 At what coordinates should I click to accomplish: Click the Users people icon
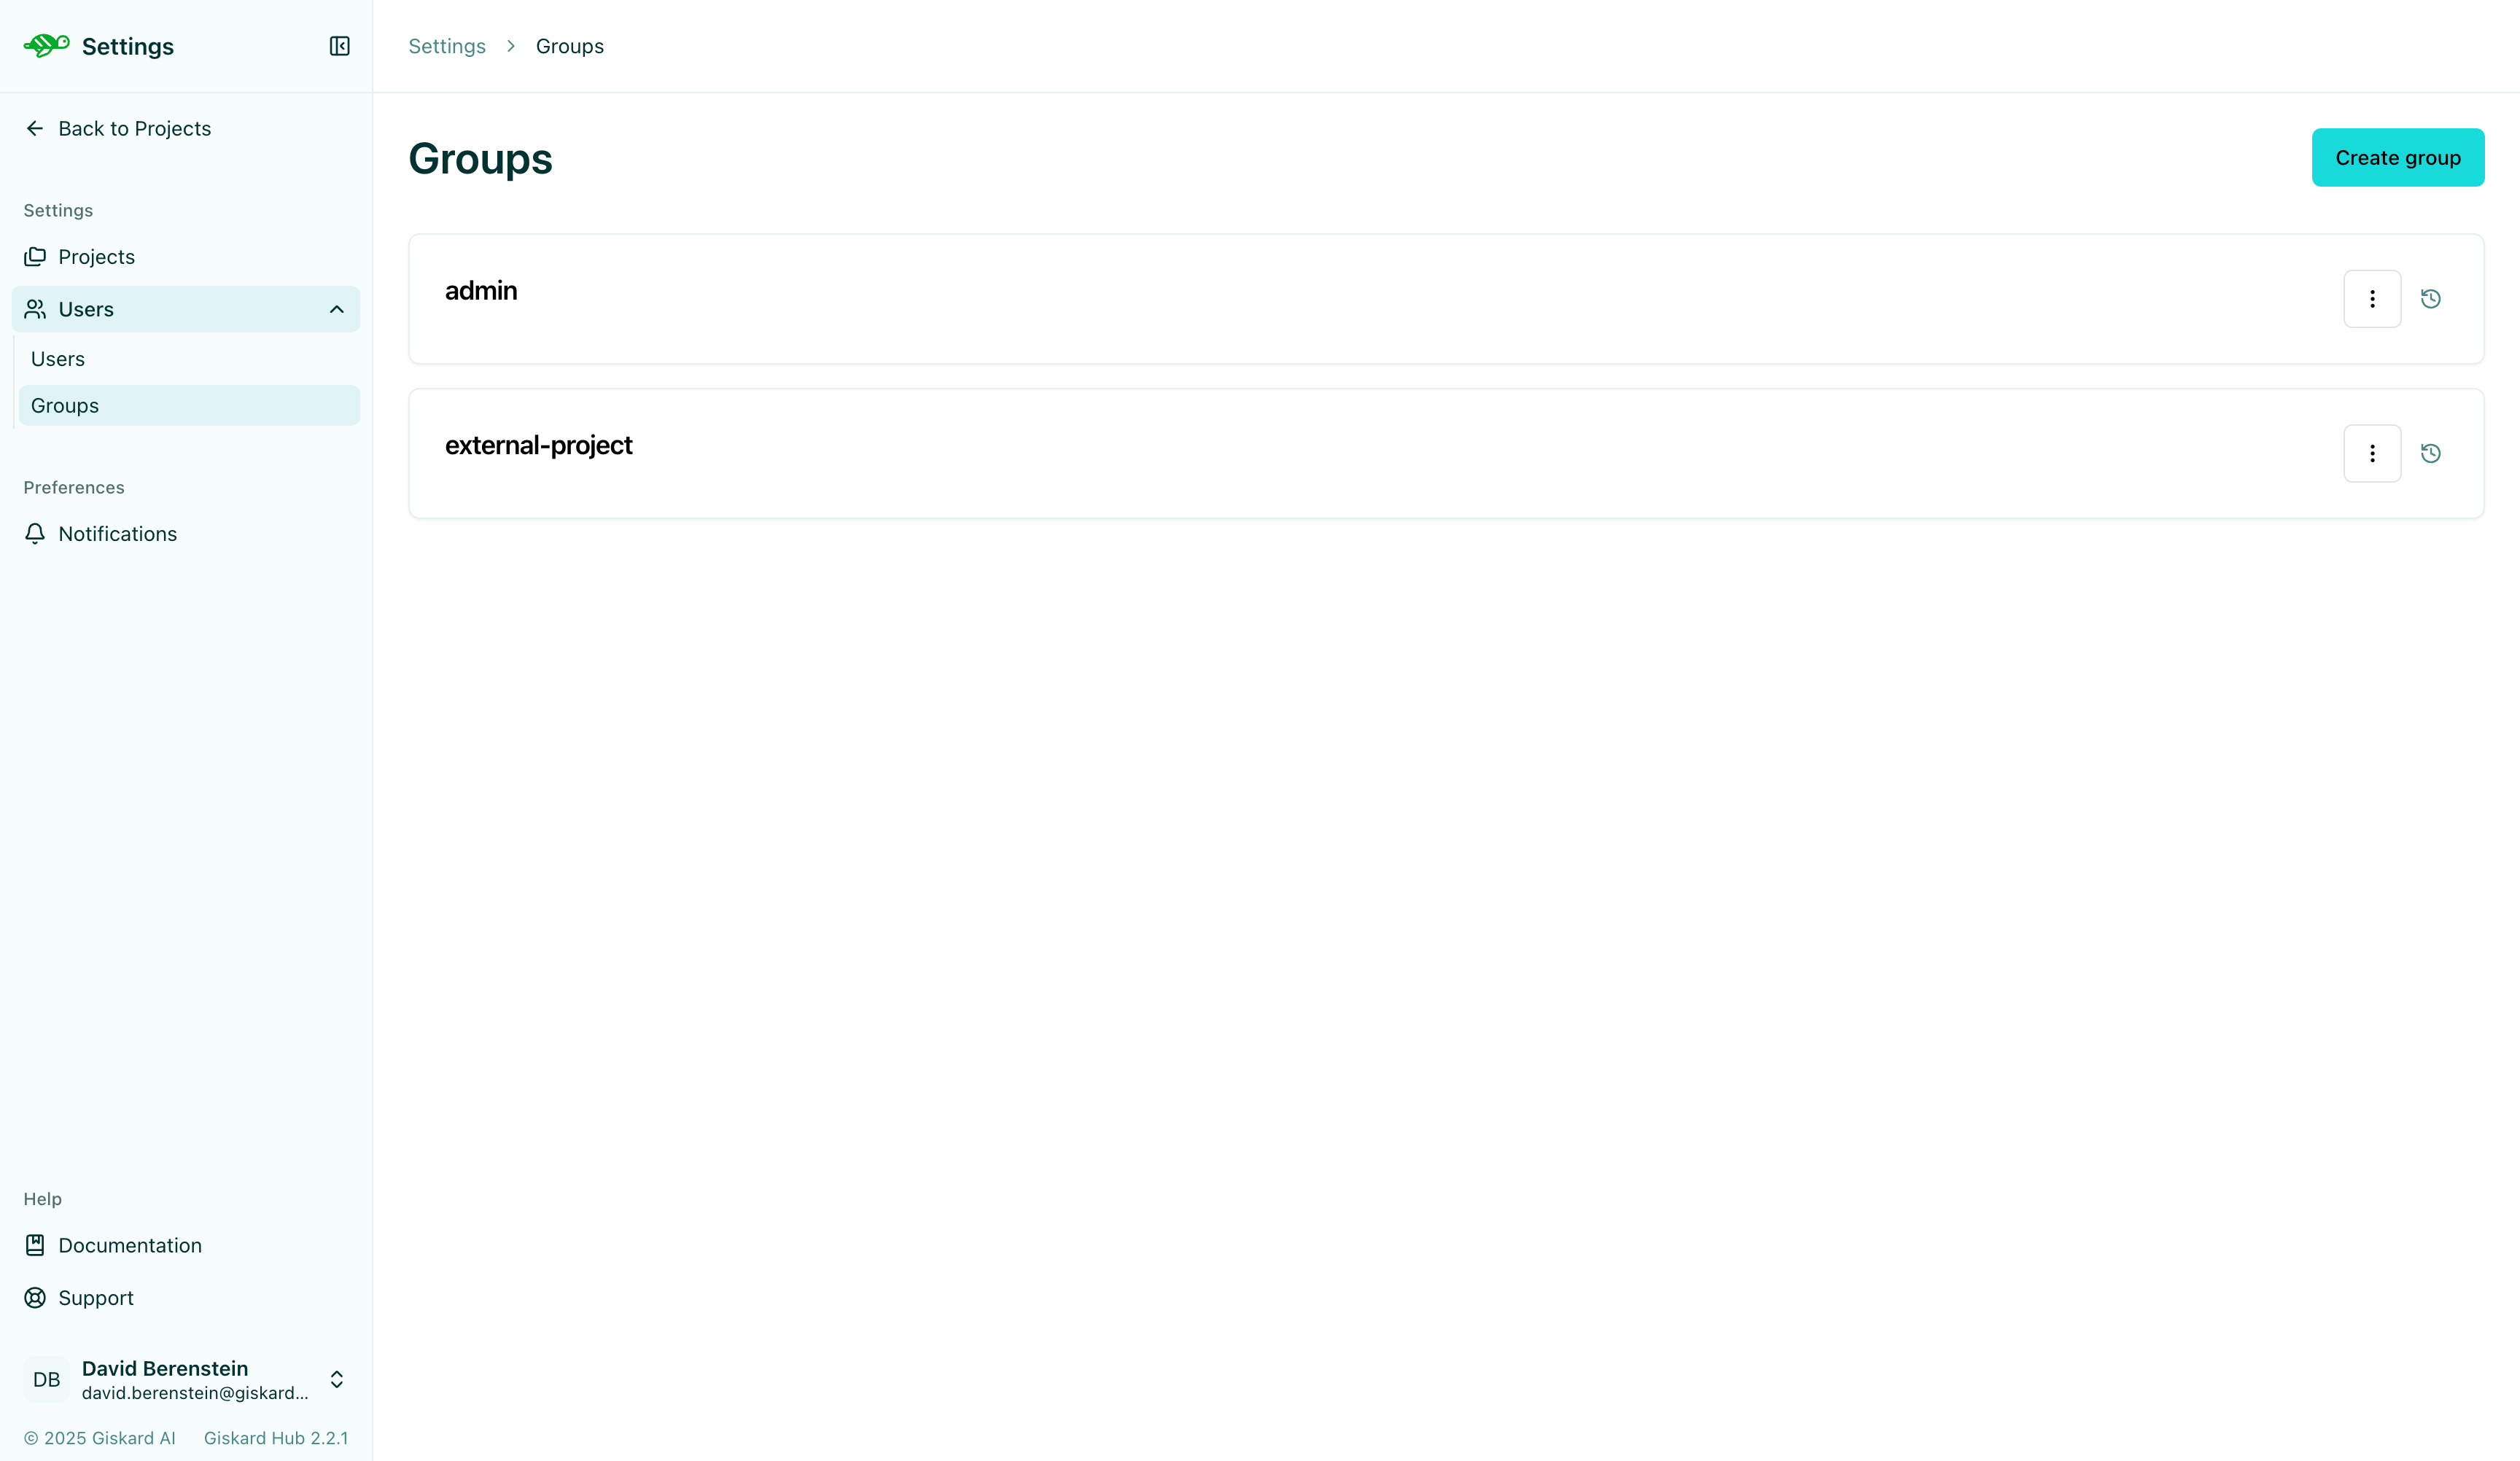(35, 309)
